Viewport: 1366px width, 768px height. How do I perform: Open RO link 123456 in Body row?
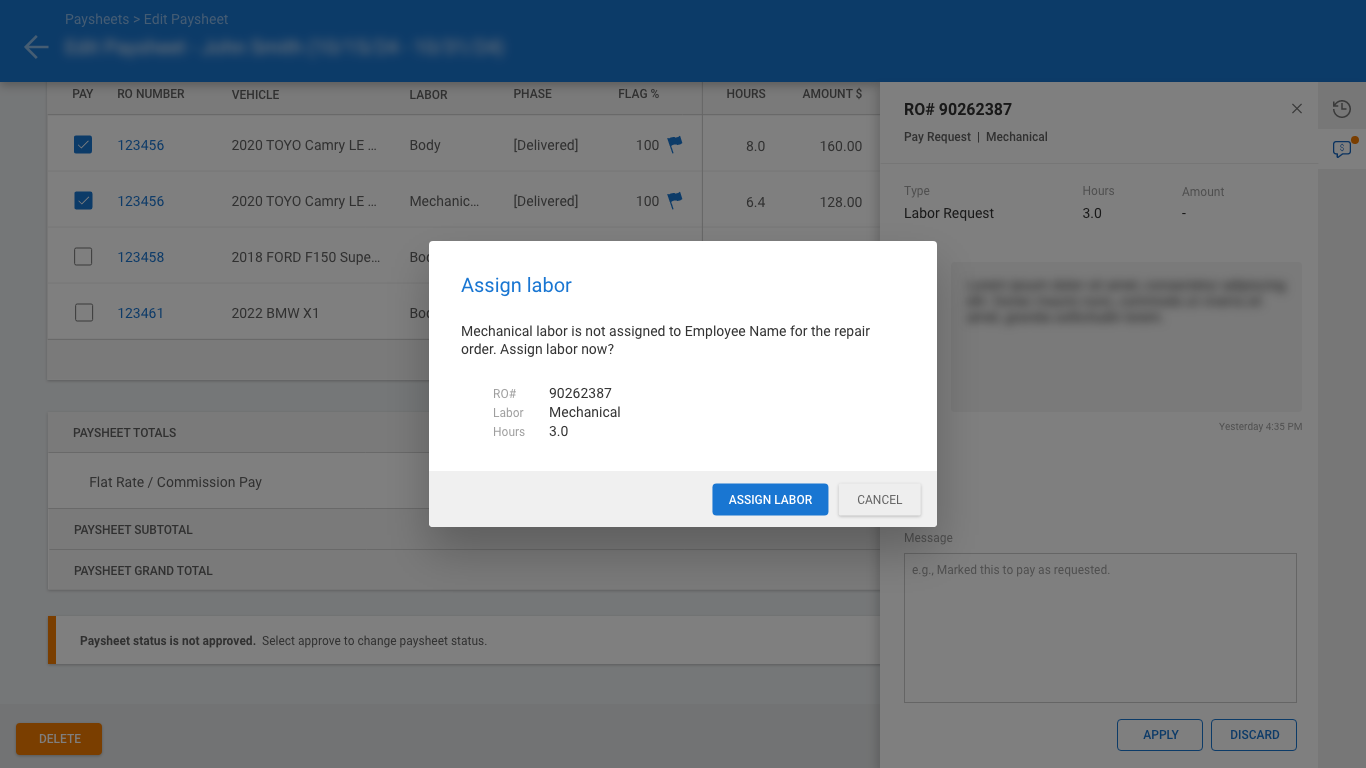(141, 145)
